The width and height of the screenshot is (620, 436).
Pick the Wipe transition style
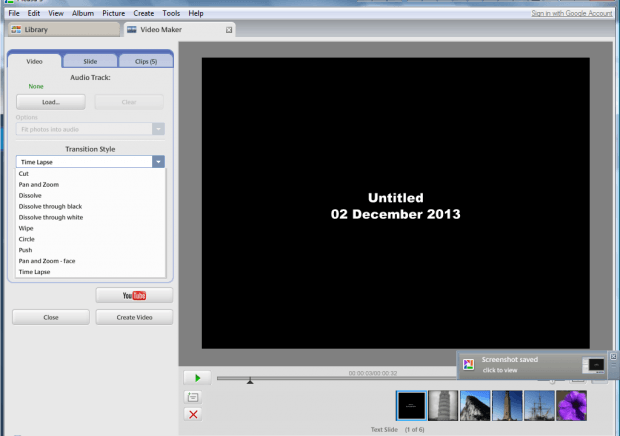coord(26,228)
